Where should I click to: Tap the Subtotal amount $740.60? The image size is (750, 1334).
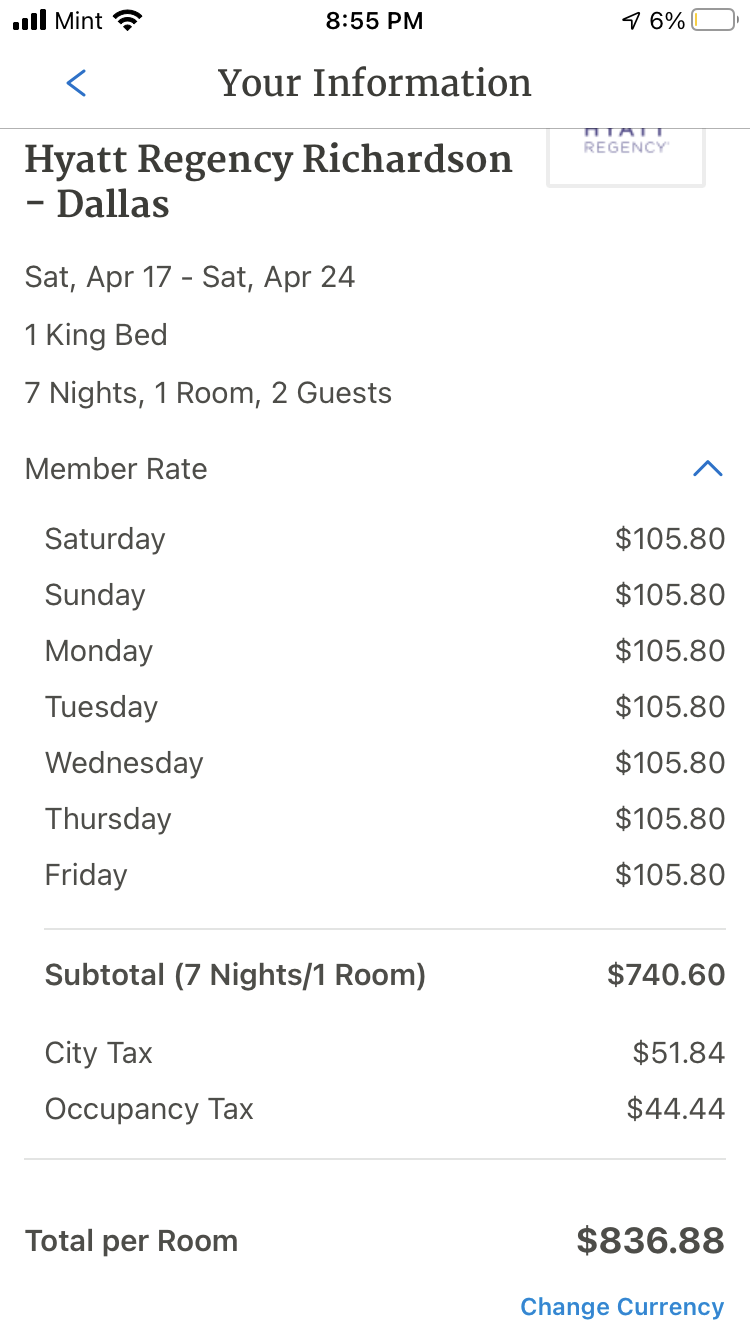click(x=666, y=975)
